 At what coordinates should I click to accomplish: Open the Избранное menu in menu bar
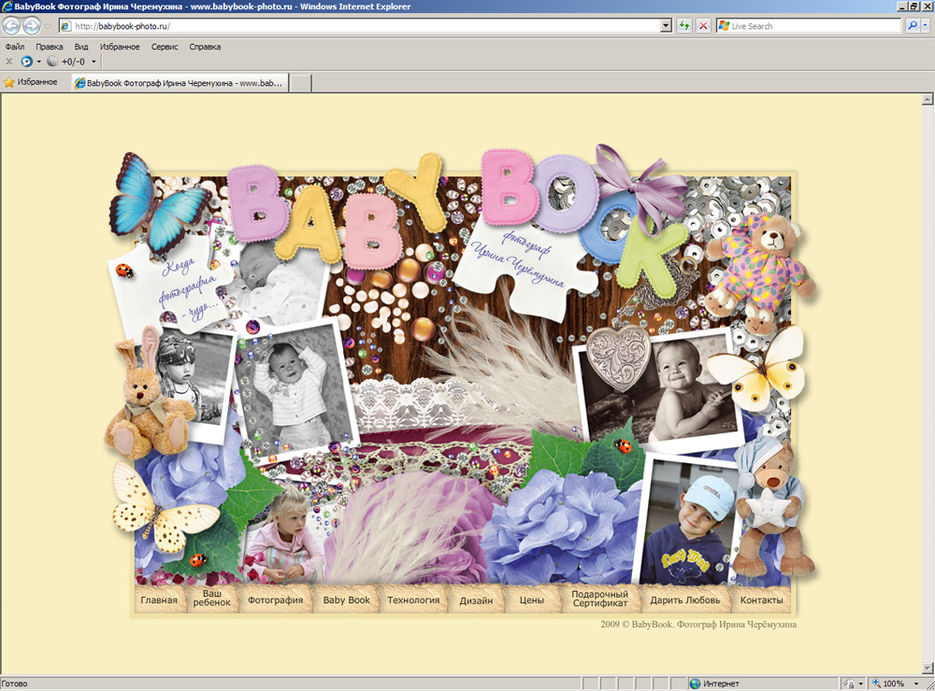pyautogui.click(x=120, y=47)
